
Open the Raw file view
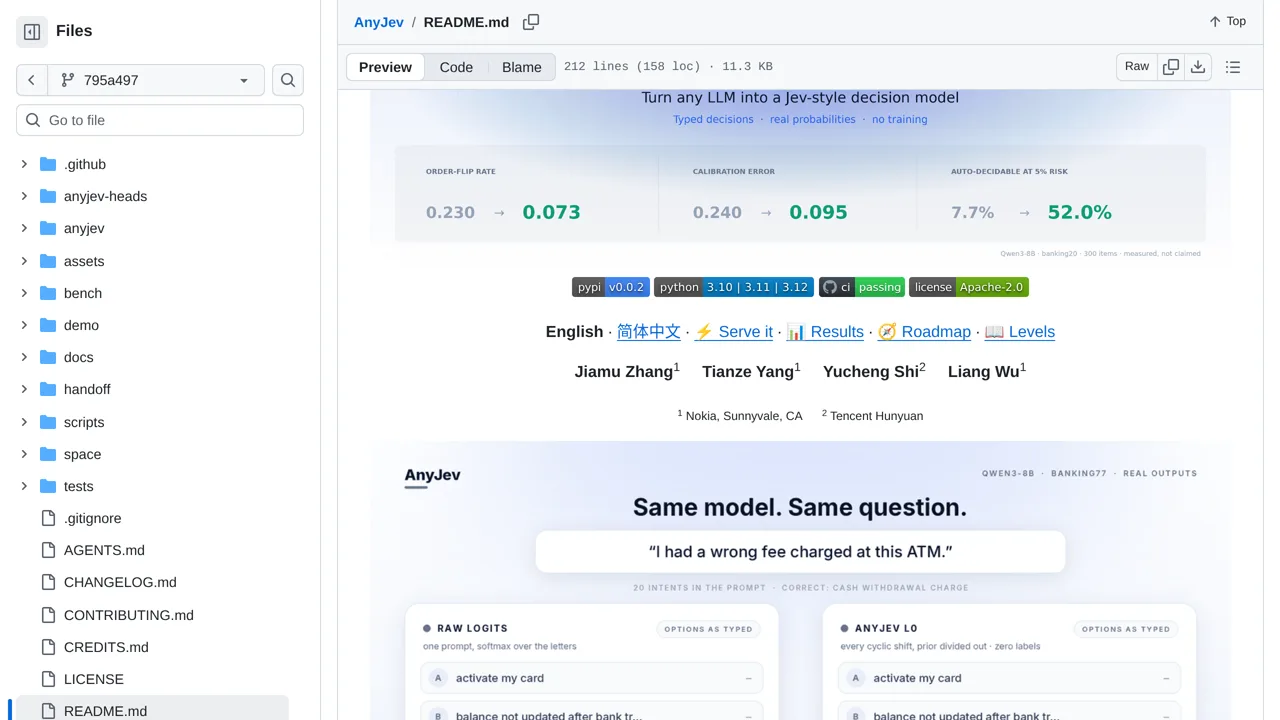(x=1137, y=67)
